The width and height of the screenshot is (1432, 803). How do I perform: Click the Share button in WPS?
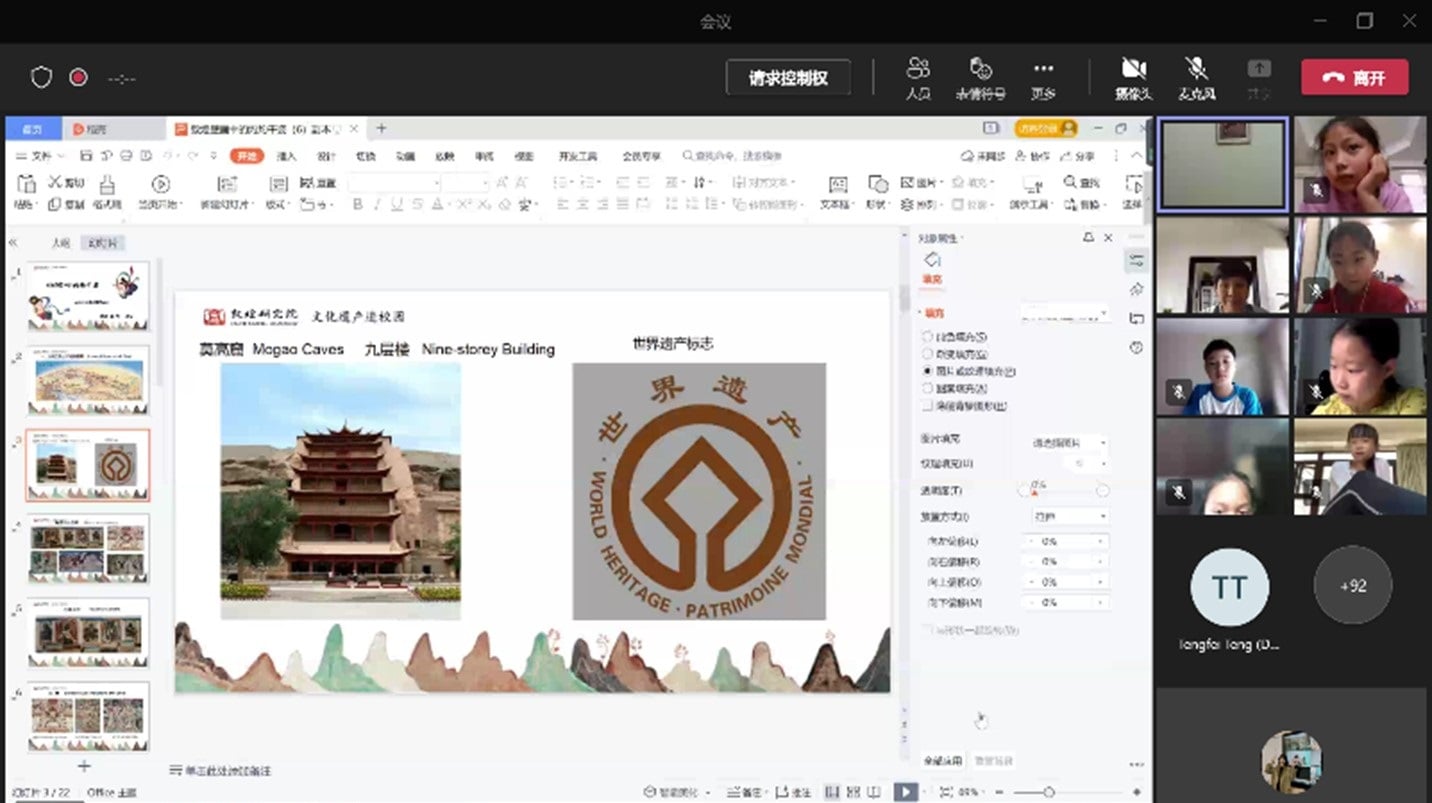click(1079, 156)
